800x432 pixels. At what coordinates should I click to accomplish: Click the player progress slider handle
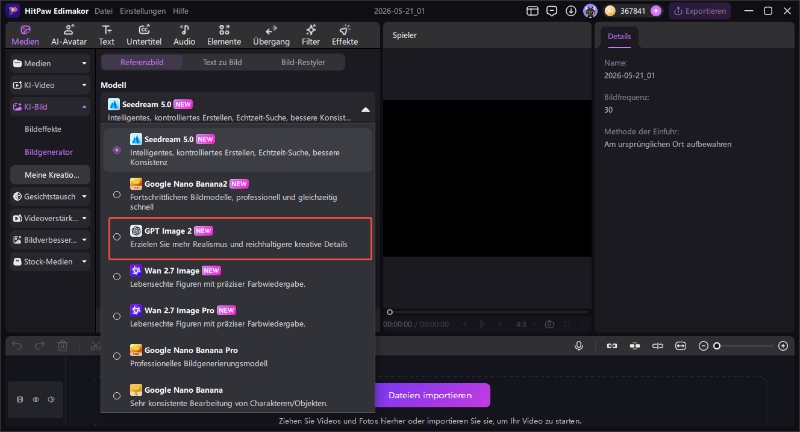pos(390,312)
